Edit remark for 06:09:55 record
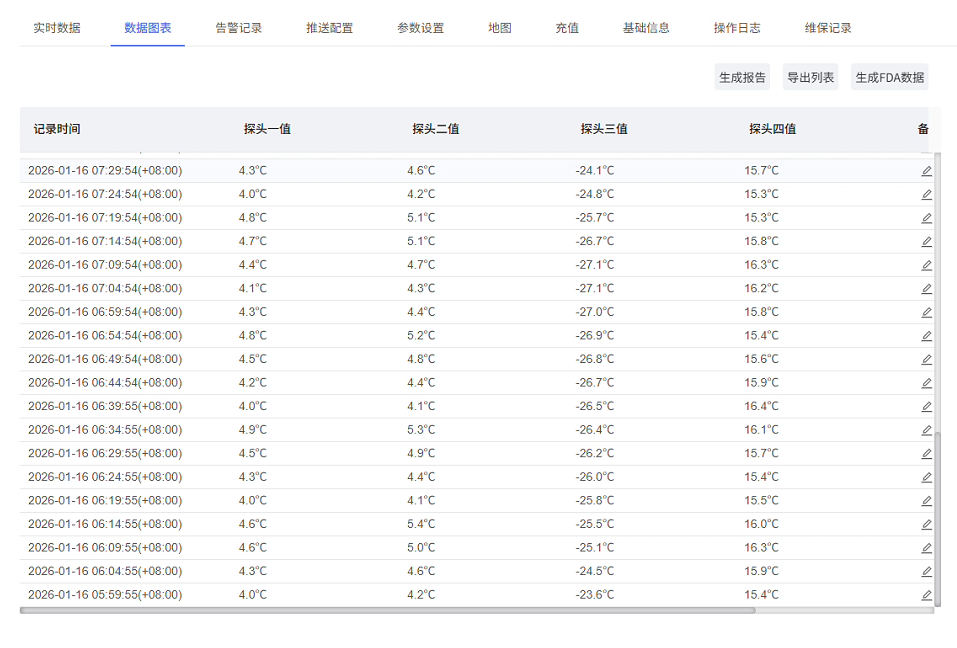The width and height of the screenshot is (957, 648). 926,548
